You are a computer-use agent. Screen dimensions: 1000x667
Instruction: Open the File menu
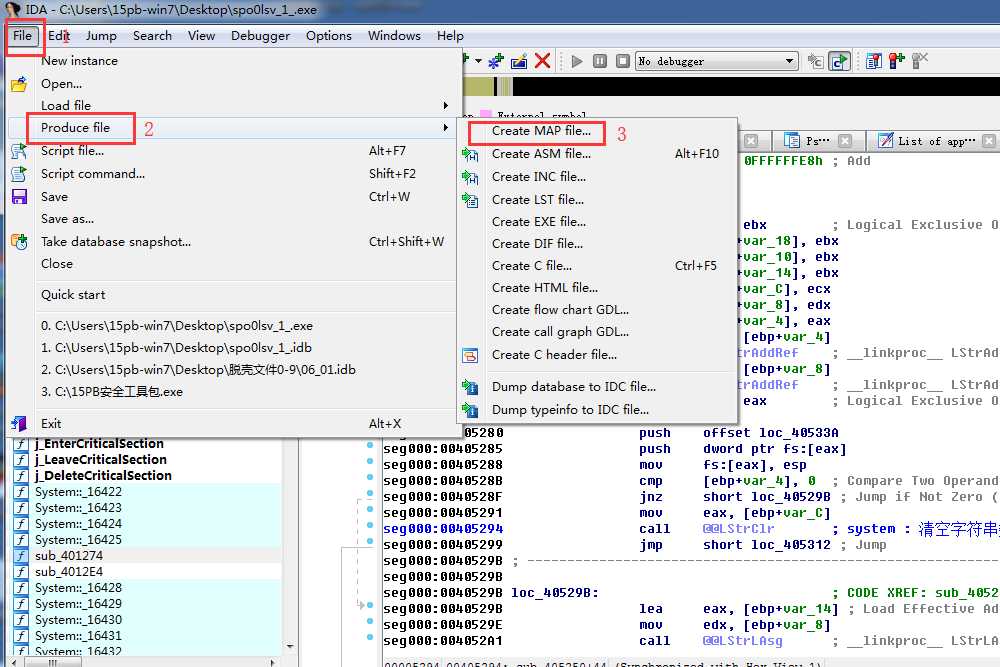[22, 36]
